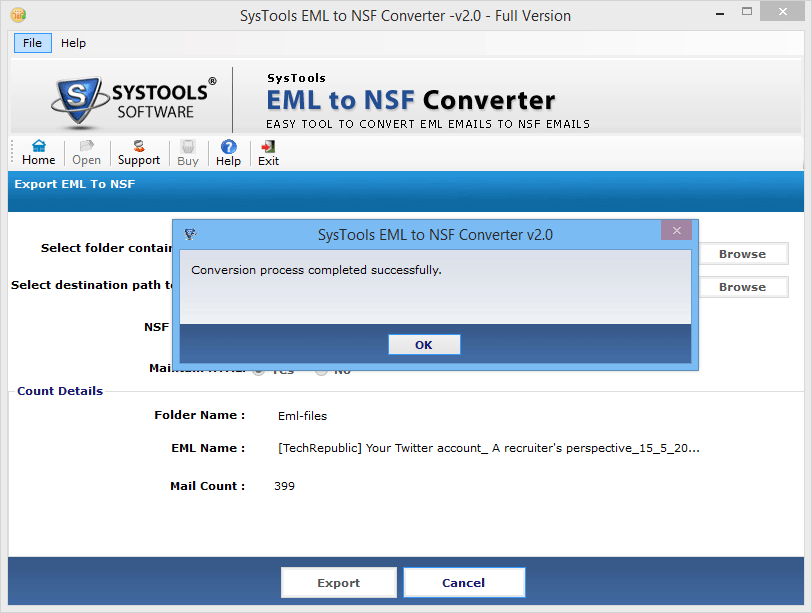Screen dimensions: 812x613
Task: Click the Cancel button
Action: 464,583
